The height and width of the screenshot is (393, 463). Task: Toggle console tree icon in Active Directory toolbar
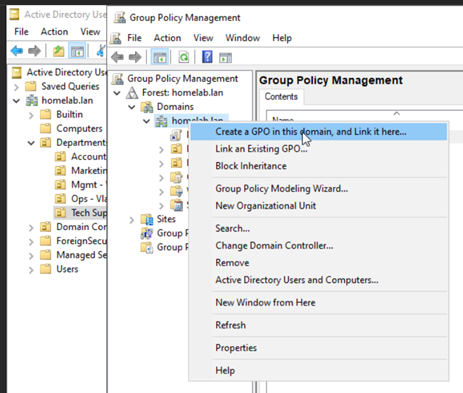pos(77,51)
